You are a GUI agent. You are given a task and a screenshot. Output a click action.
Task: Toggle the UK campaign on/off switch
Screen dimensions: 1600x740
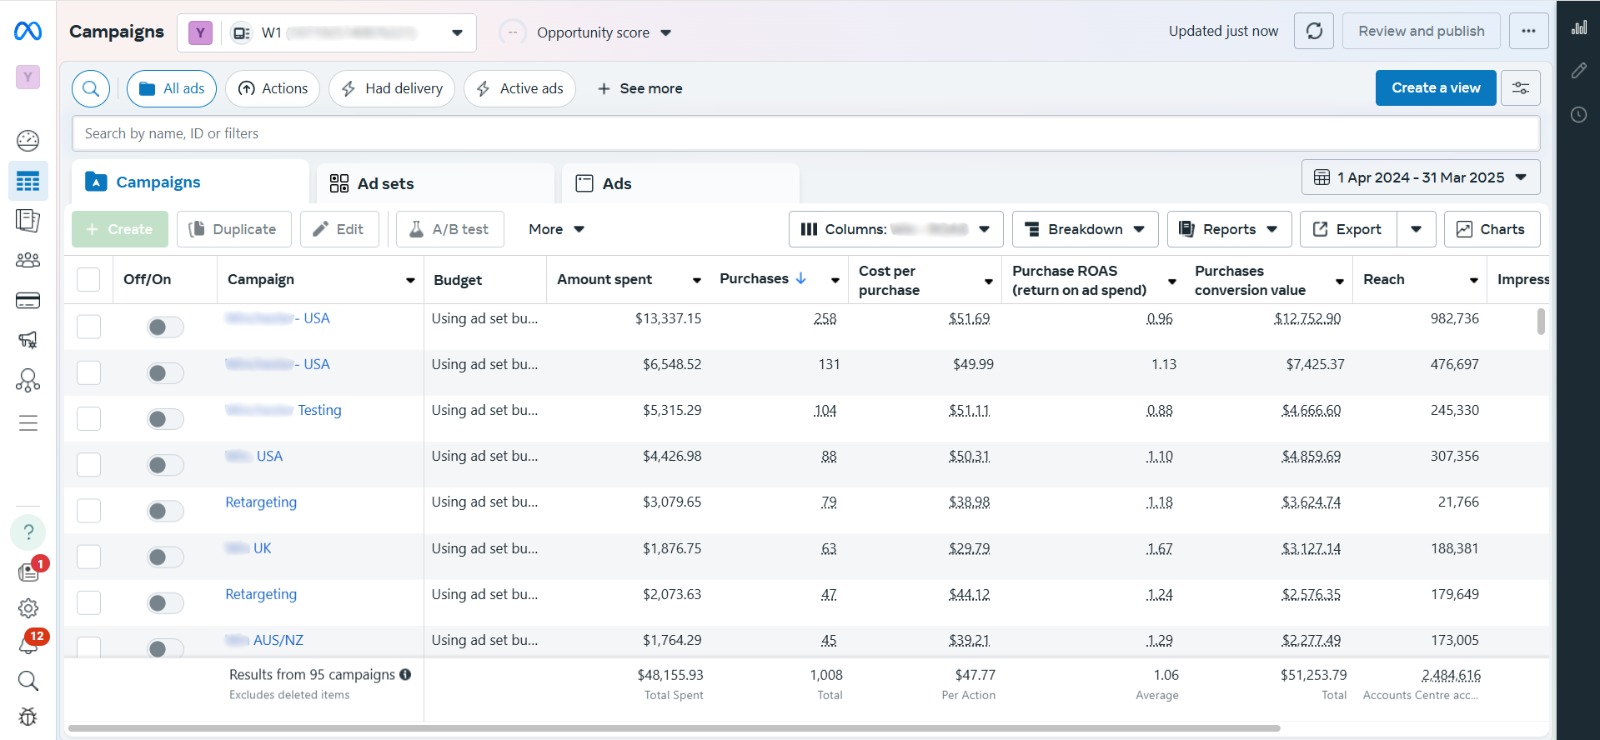tap(165, 557)
